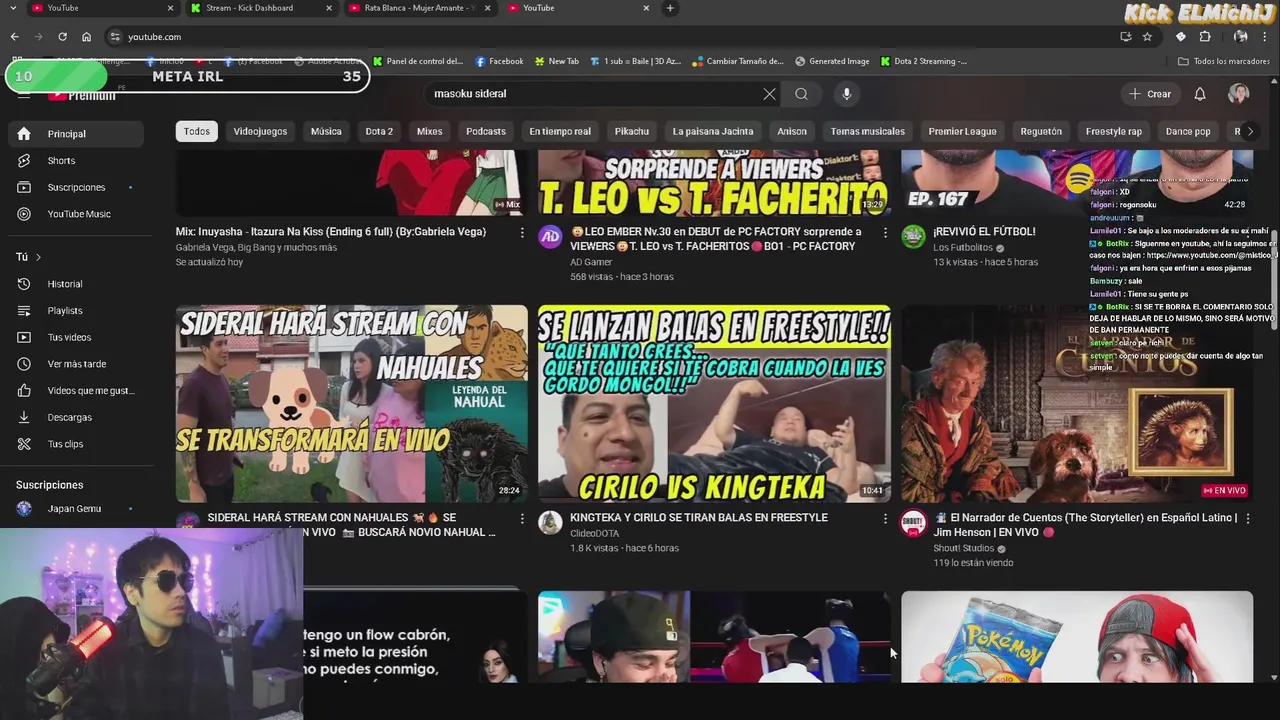Select the Dance pop chip
1280x720 pixels.
tap(1188, 131)
